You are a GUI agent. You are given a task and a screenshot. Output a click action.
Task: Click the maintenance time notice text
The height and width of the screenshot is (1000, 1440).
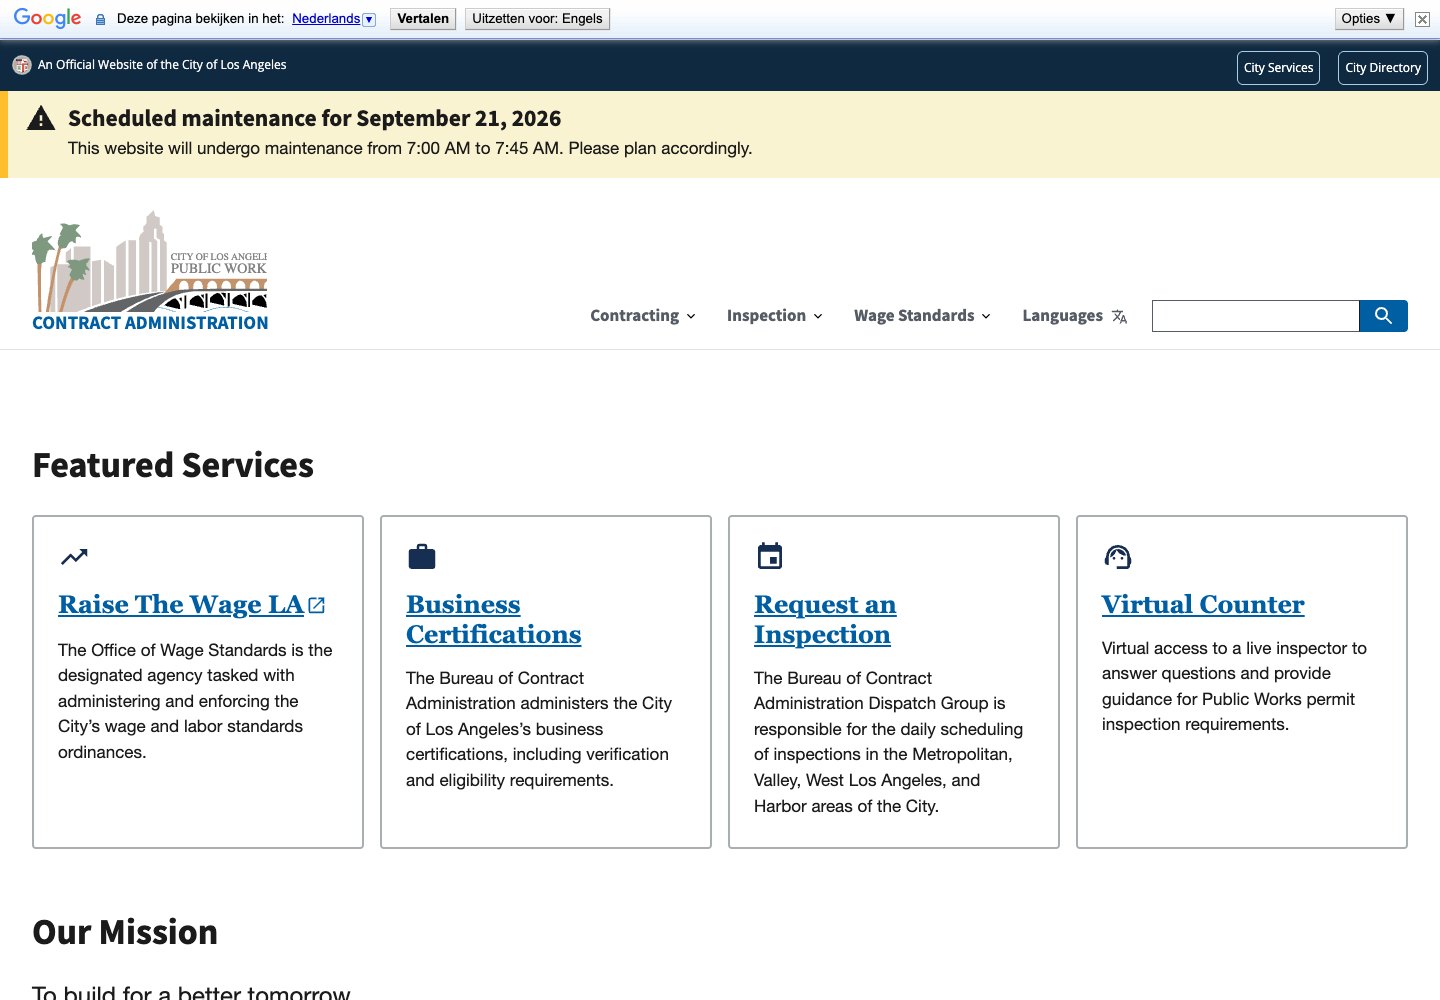(410, 149)
